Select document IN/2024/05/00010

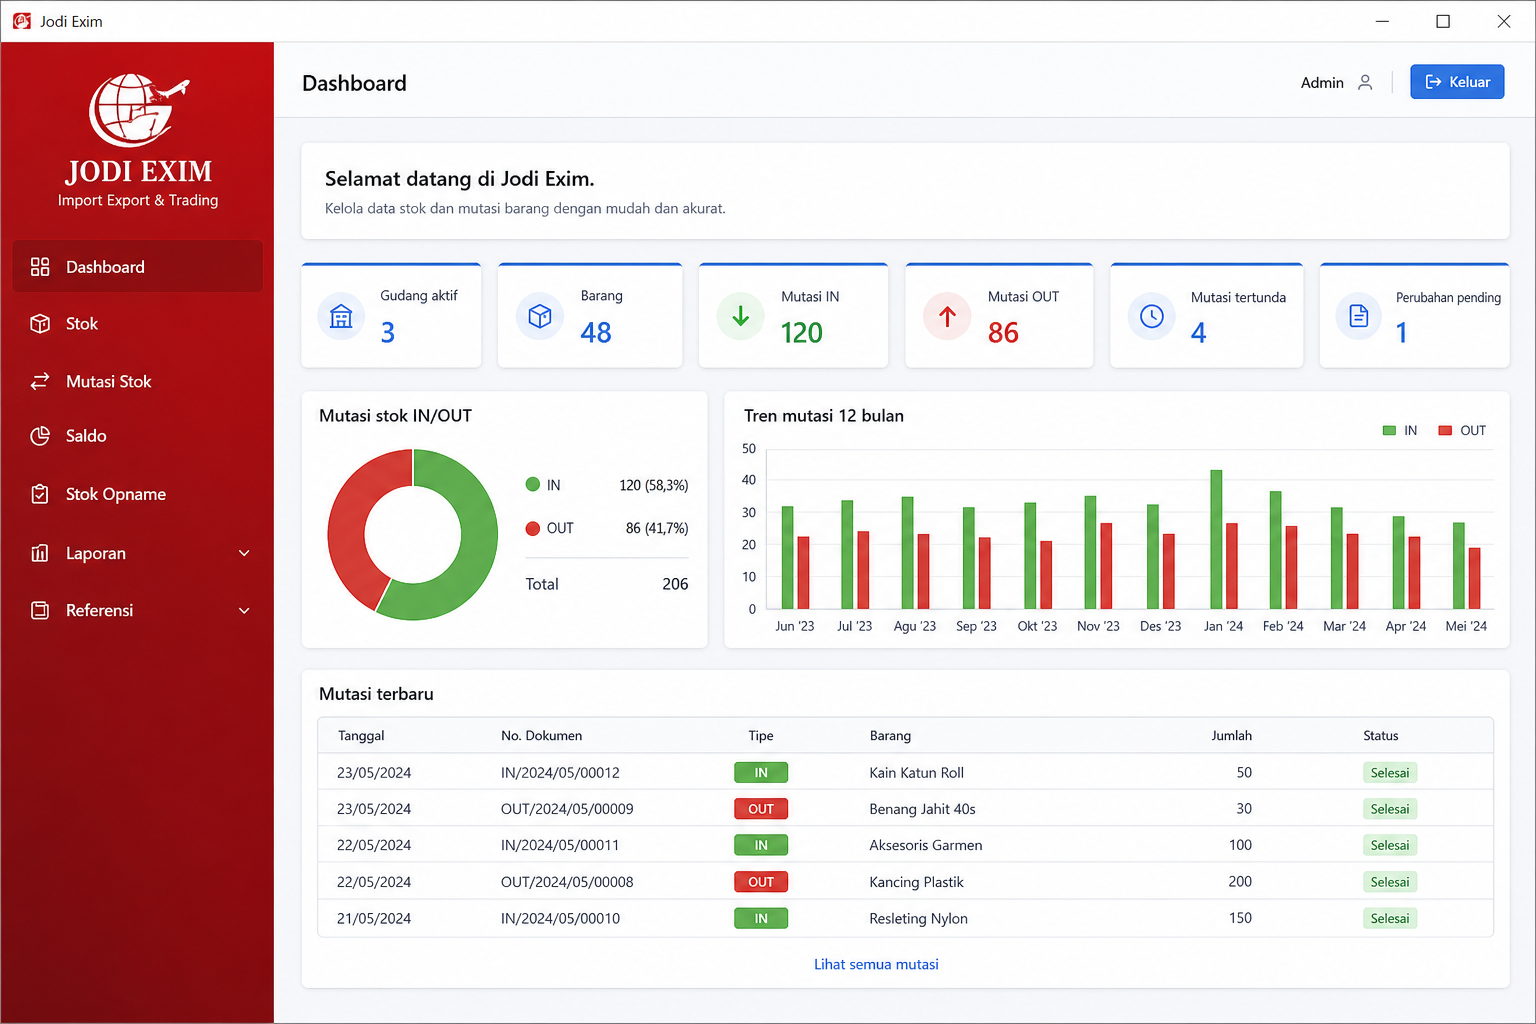coord(560,918)
